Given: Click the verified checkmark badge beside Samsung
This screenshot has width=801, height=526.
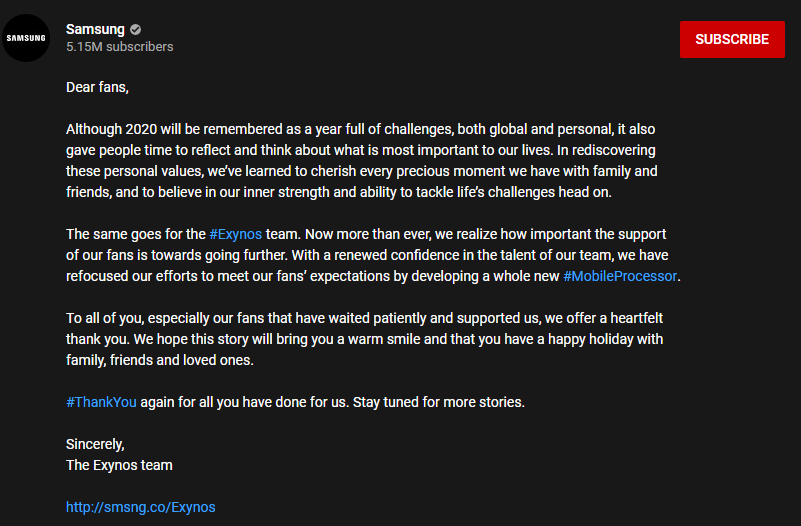Looking at the screenshot, I should [135, 30].
